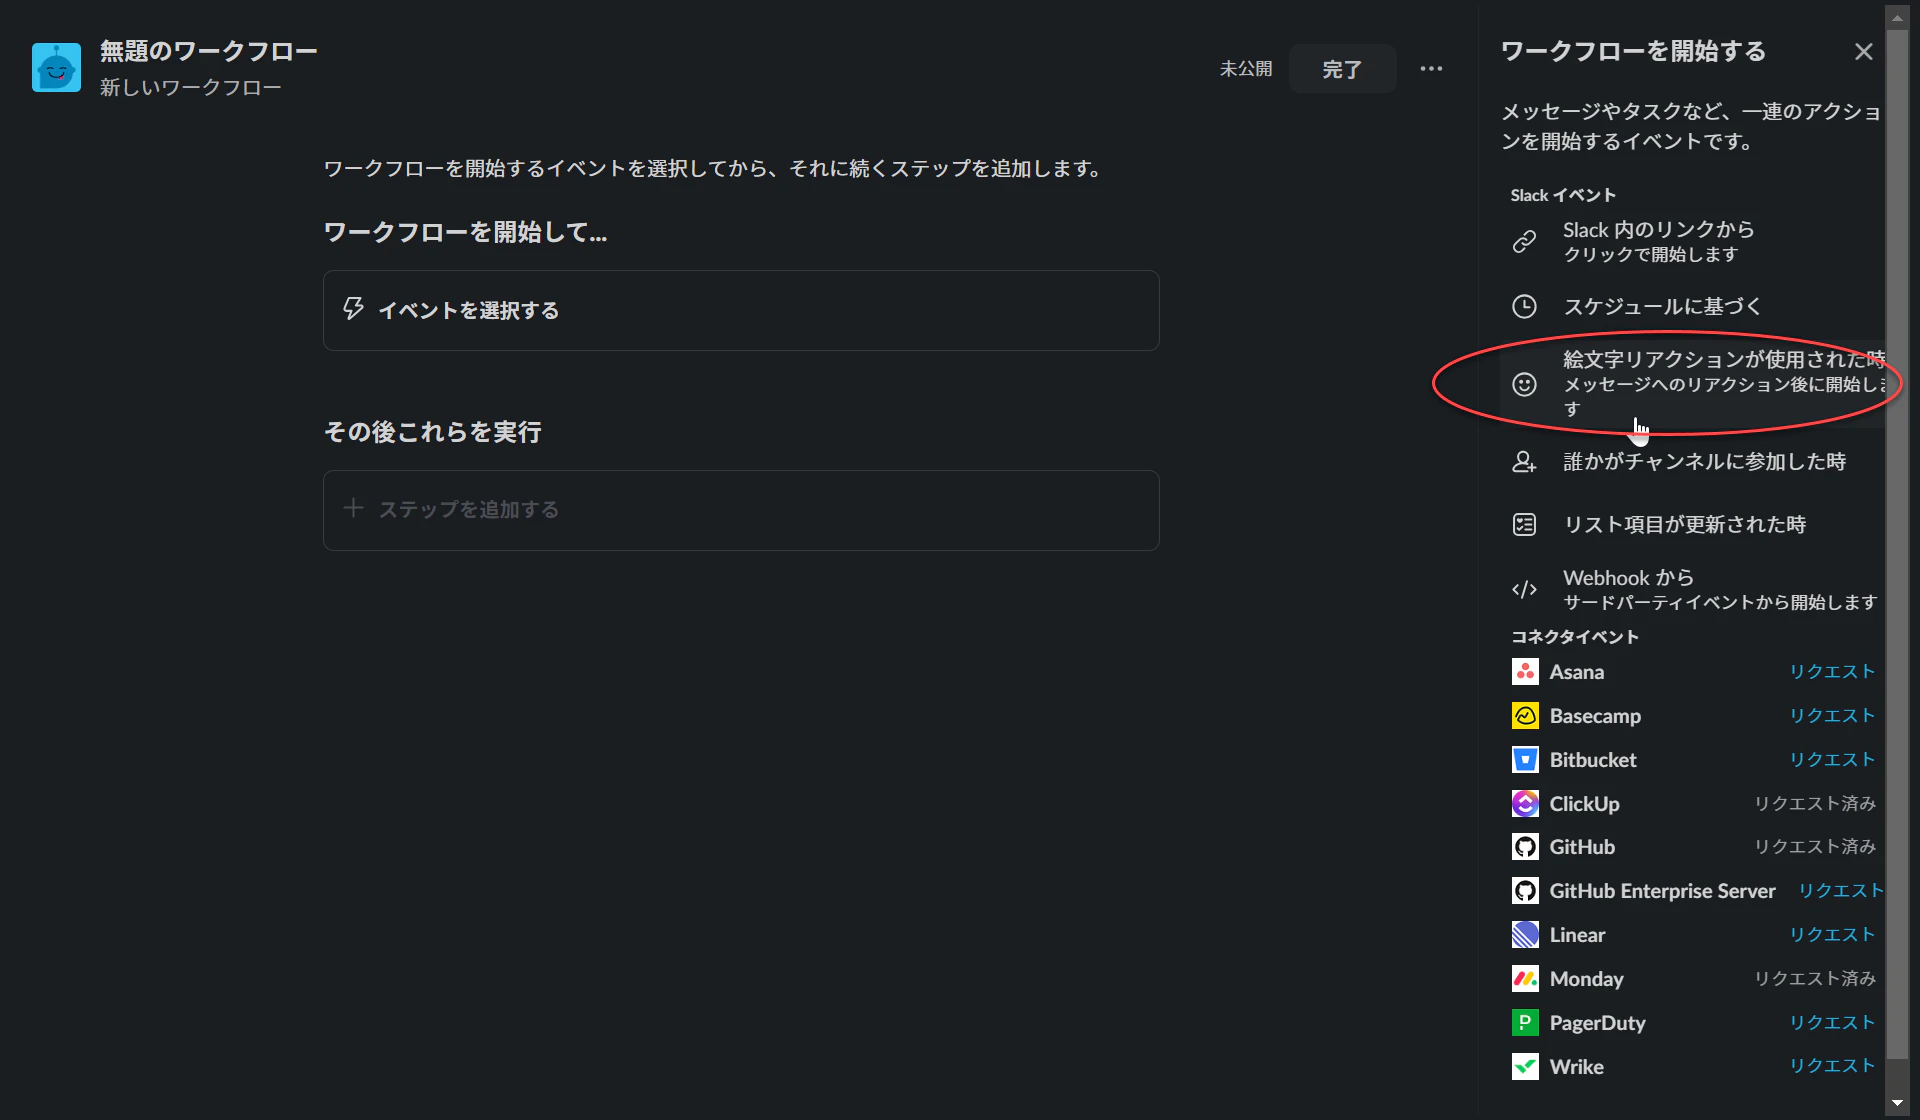Click the Webhook code brackets icon

[1524, 589]
